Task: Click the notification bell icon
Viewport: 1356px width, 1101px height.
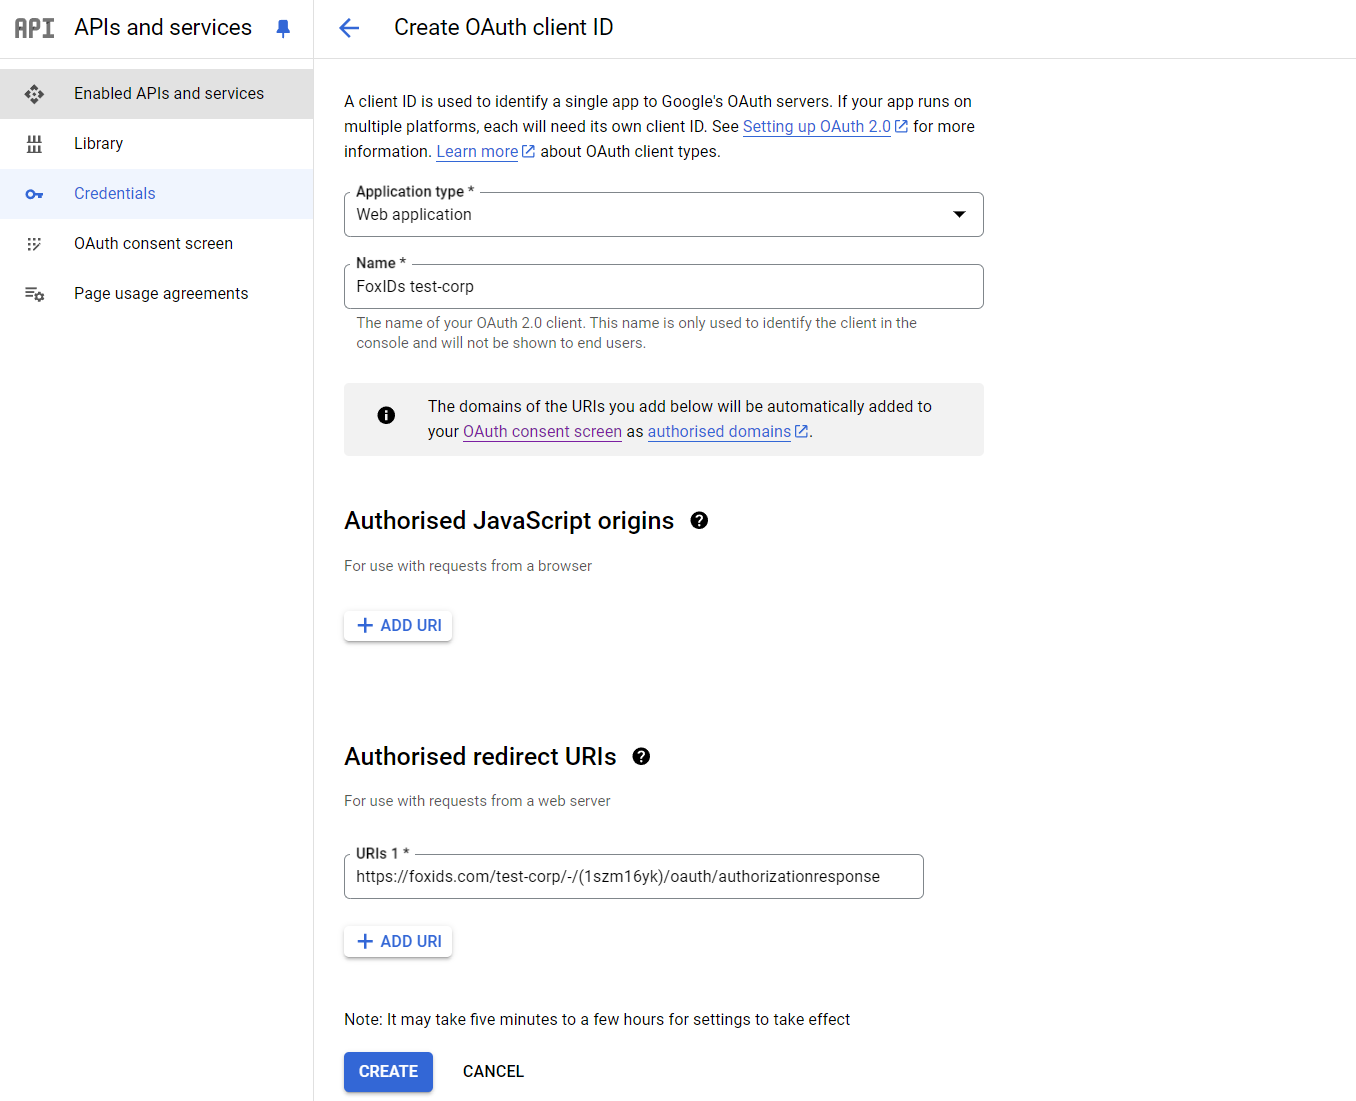Action: pyautogui.click(x=283, y=28)
